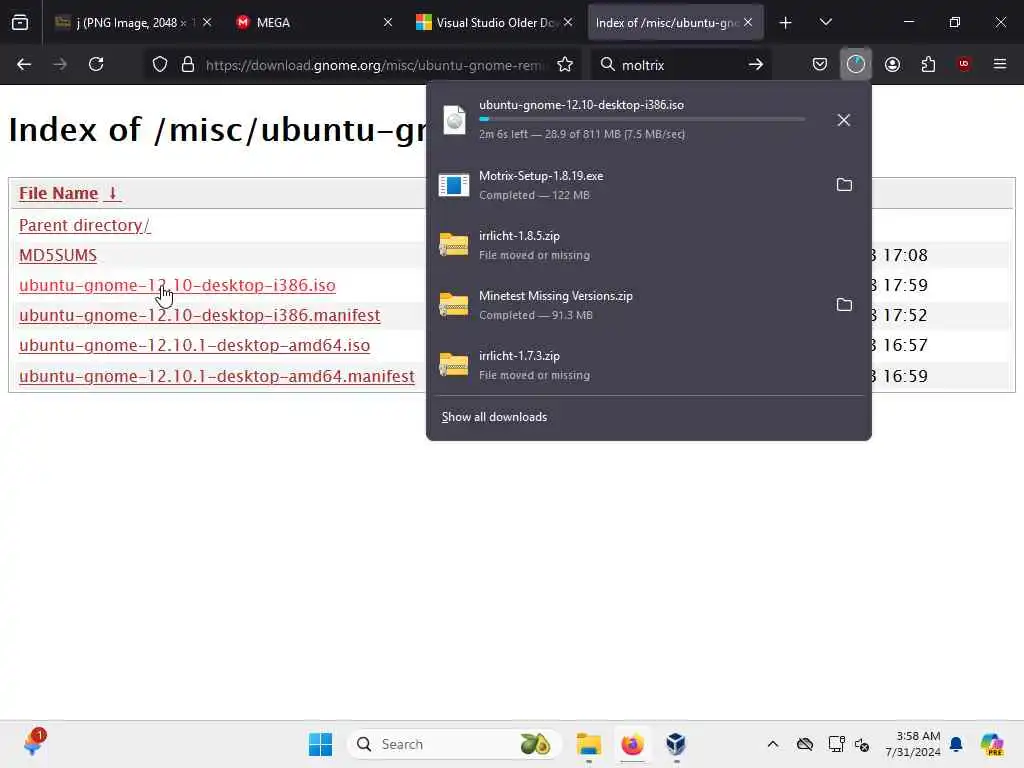Open Firefox View recent browsing icon
This screenshot has height=768, width=1024.
pyautogui.click(x=20, y=23)
